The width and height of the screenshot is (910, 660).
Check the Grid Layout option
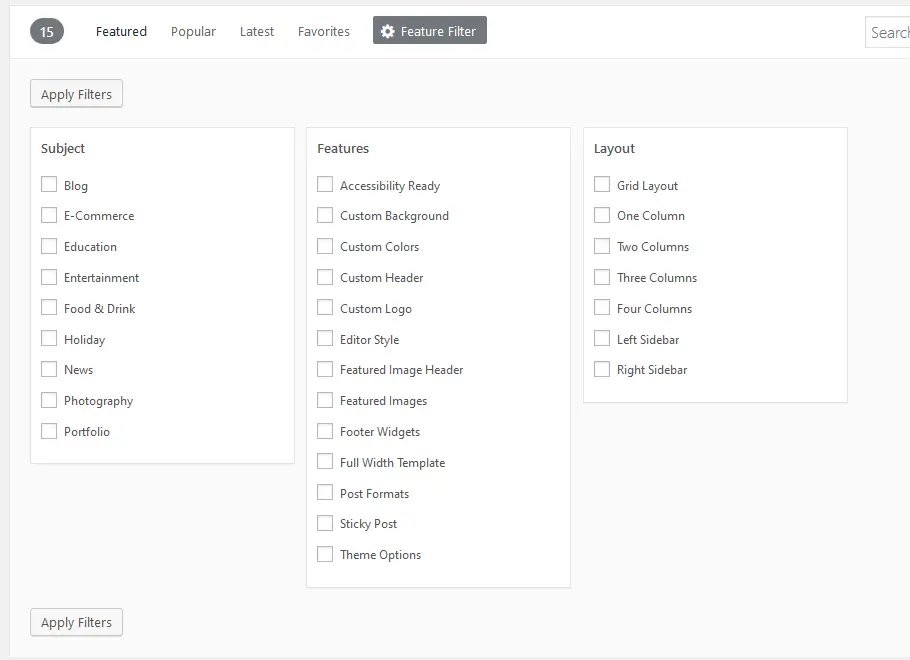click(x=602, y=185)
